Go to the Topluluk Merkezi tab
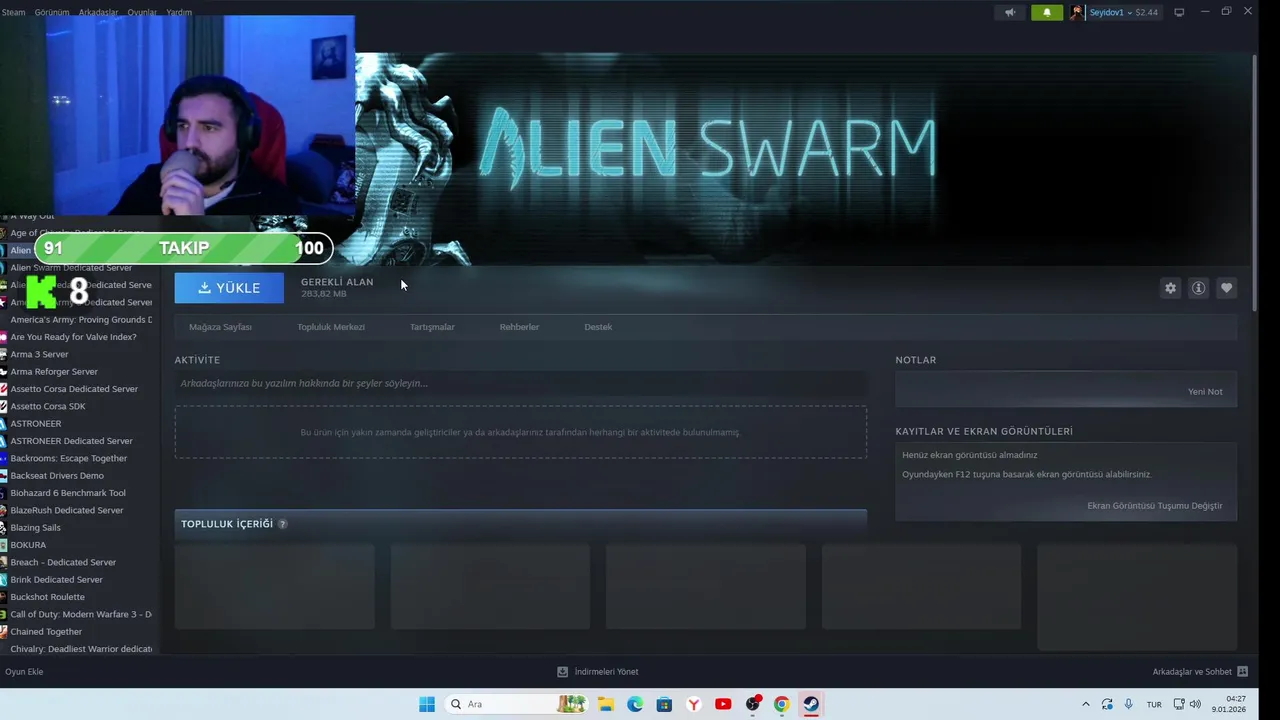Image resolution: width=1280 pixels, height=720 pixels. pyautogui.click(x=331, y=327)
